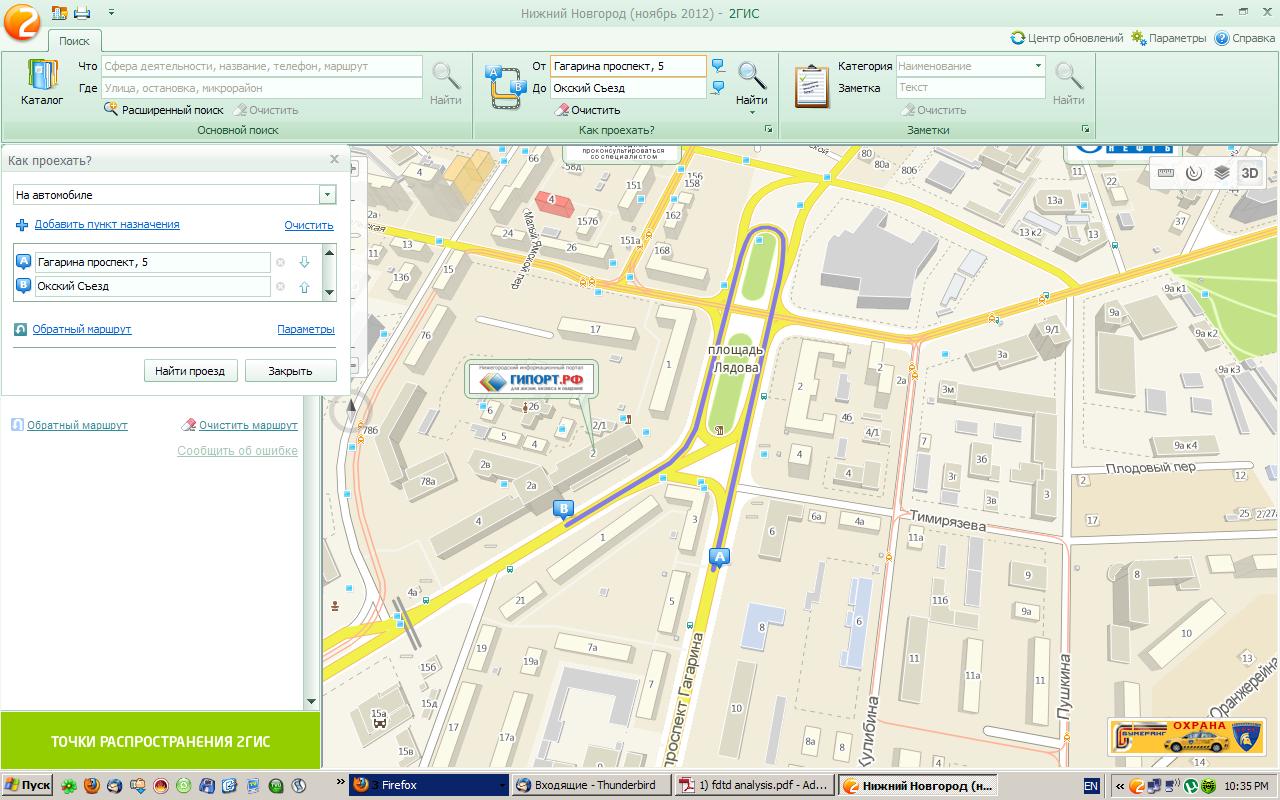The image size is (1280, 800).
Task: Click ТОЧКИ РАСПРОСТРАНЕНИЯ 2ГИС green banner
Action: (160, 741)
